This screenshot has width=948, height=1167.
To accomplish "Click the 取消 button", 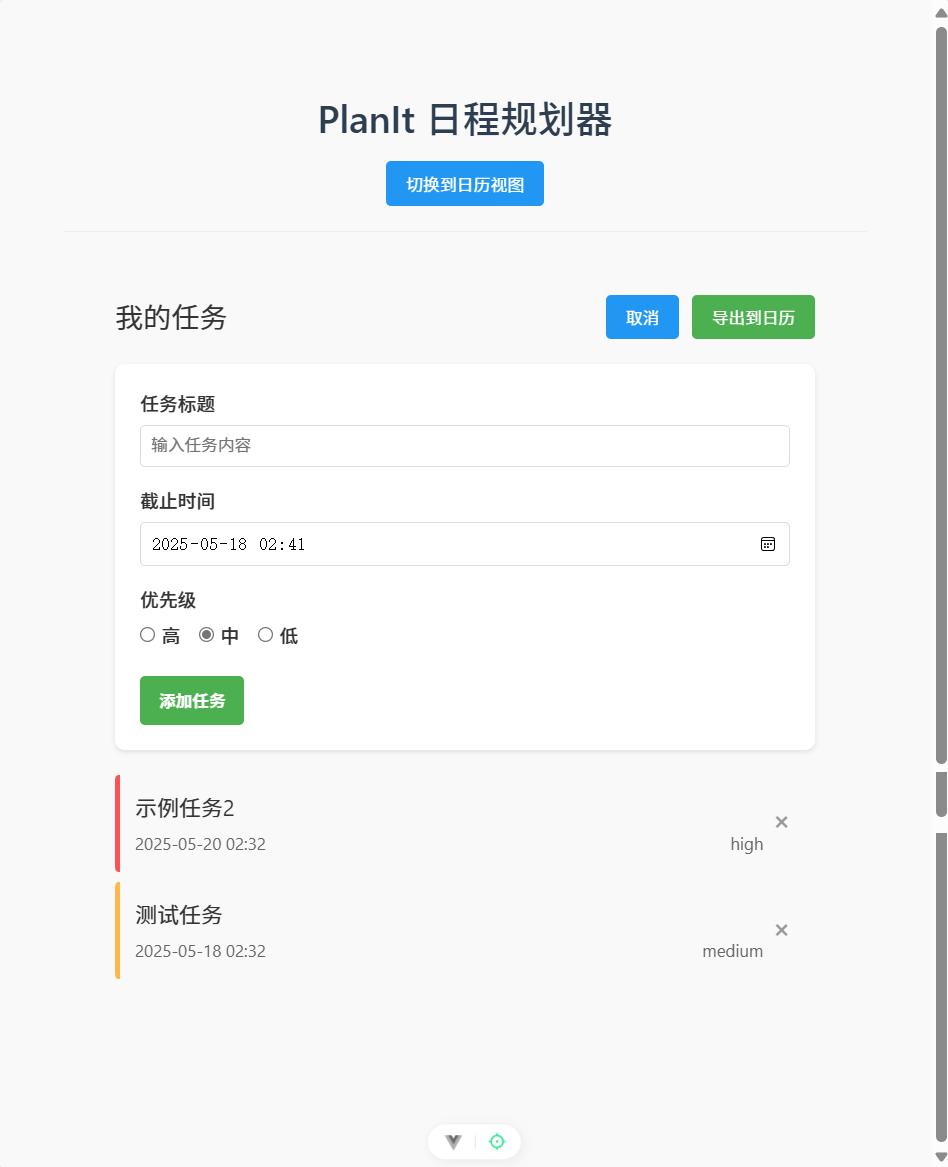I will coord(642,317).
